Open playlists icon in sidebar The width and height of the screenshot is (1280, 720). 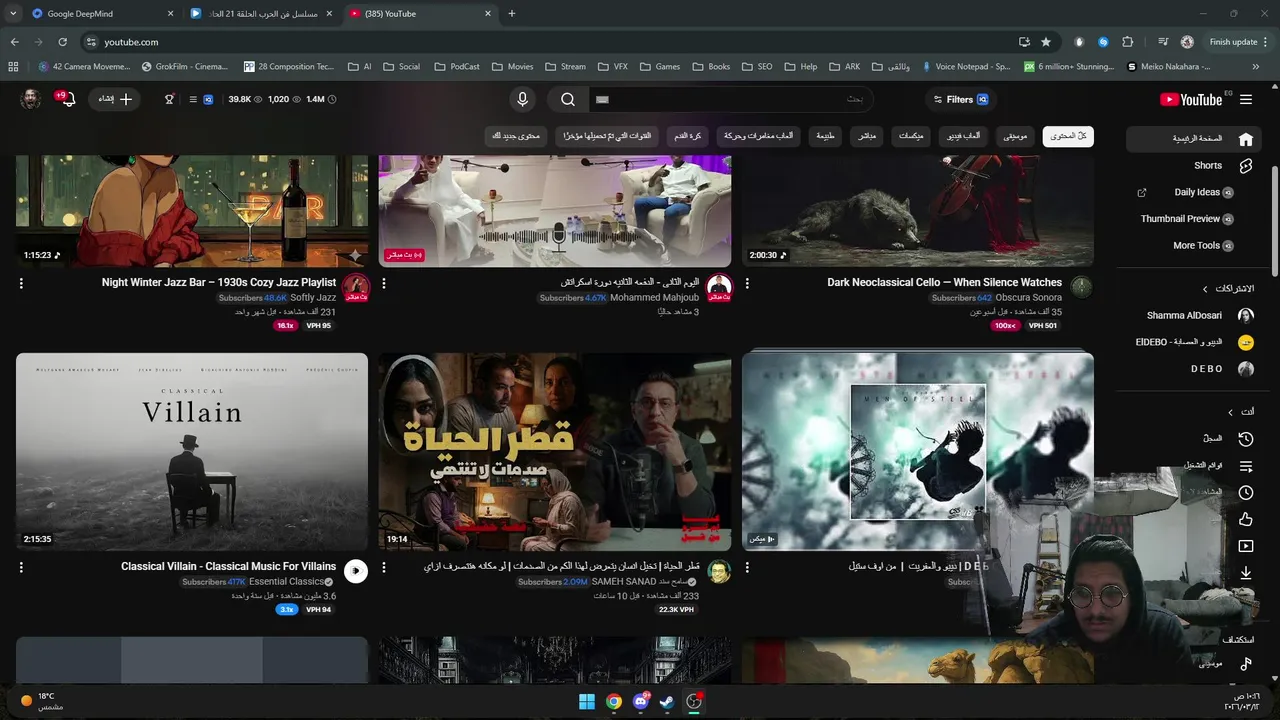tap(1246, 466)
